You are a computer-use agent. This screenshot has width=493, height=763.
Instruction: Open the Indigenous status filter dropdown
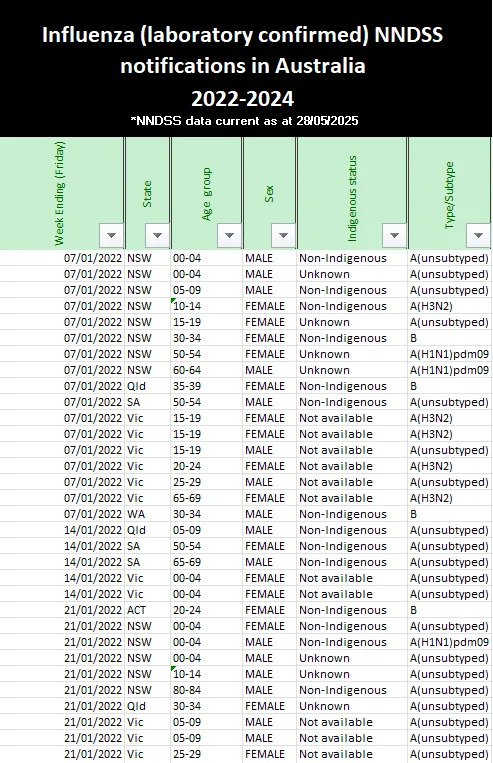pos(394,236)
